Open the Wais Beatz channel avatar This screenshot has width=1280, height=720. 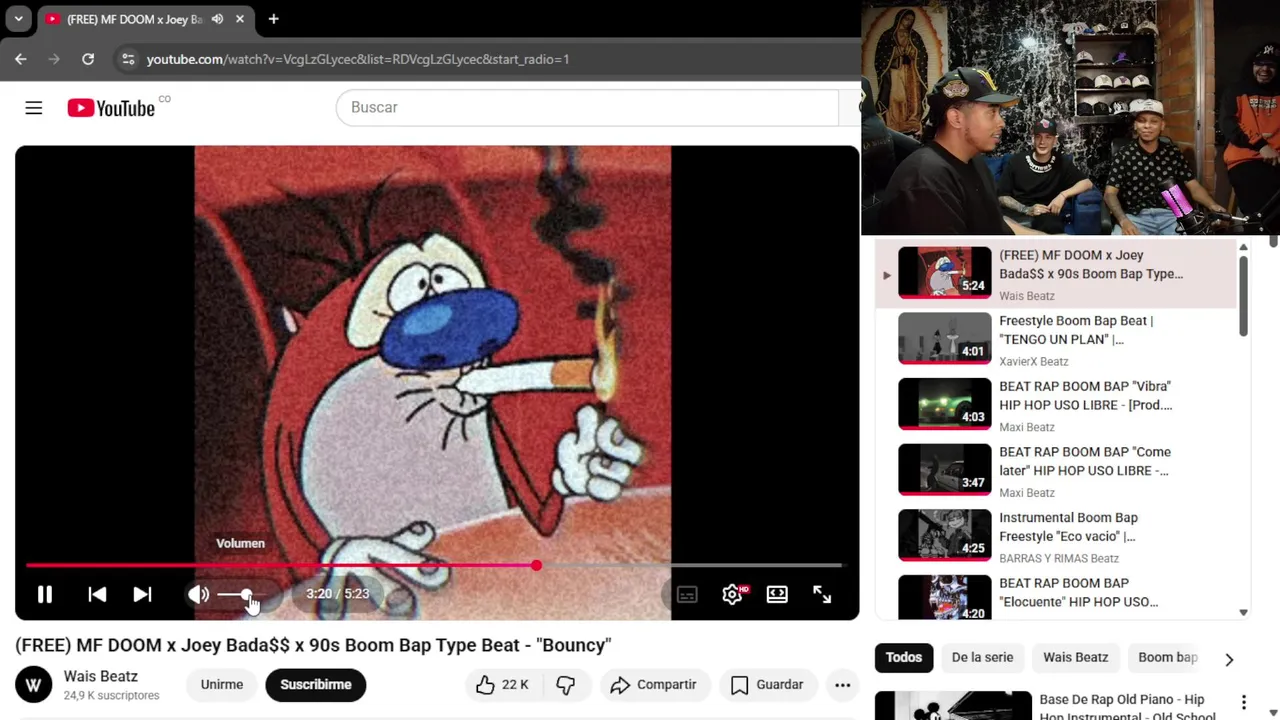click(33, 685)
